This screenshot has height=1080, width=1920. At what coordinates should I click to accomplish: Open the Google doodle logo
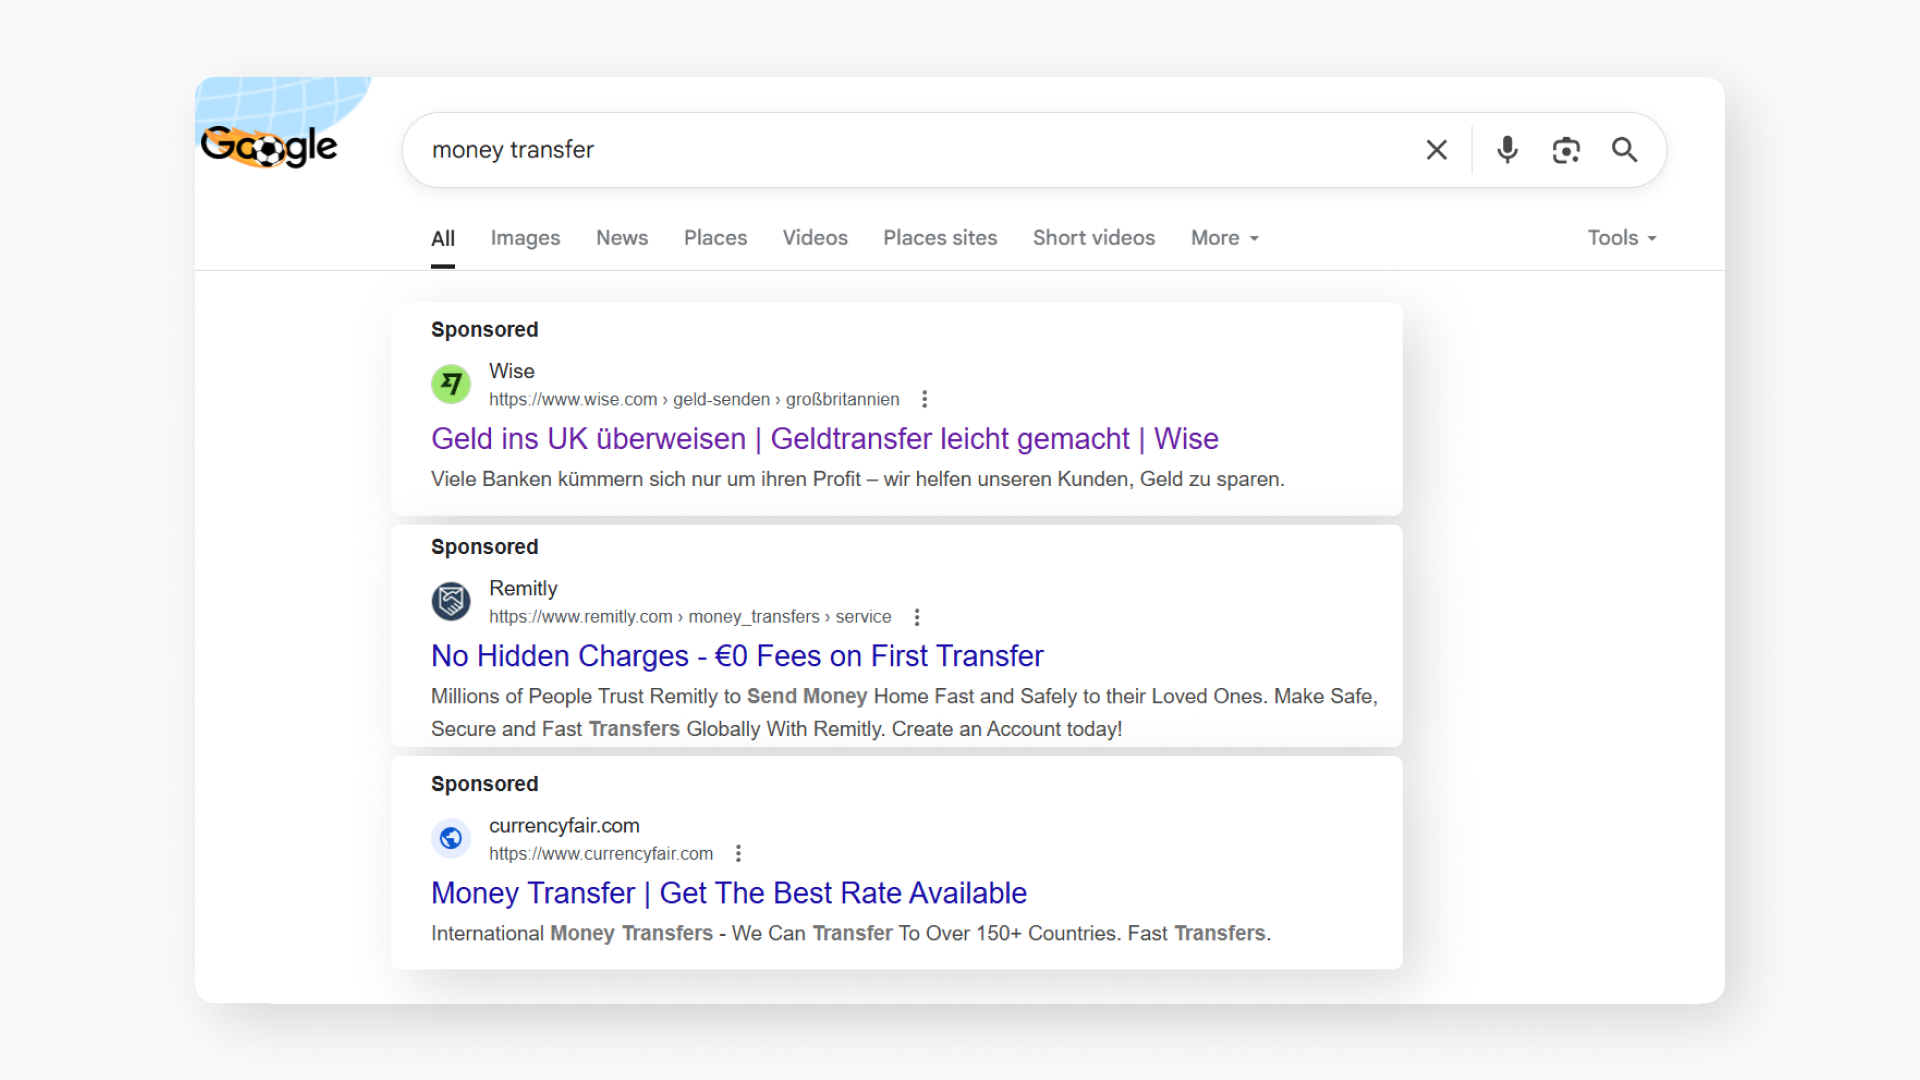(269, 146)
